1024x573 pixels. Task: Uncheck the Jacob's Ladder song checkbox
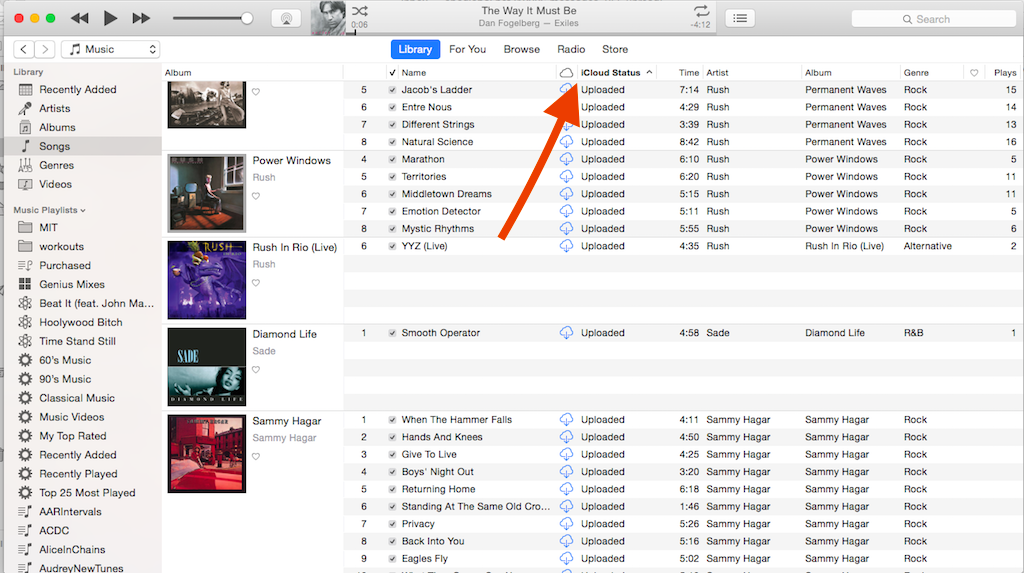[x=392, y=90]
